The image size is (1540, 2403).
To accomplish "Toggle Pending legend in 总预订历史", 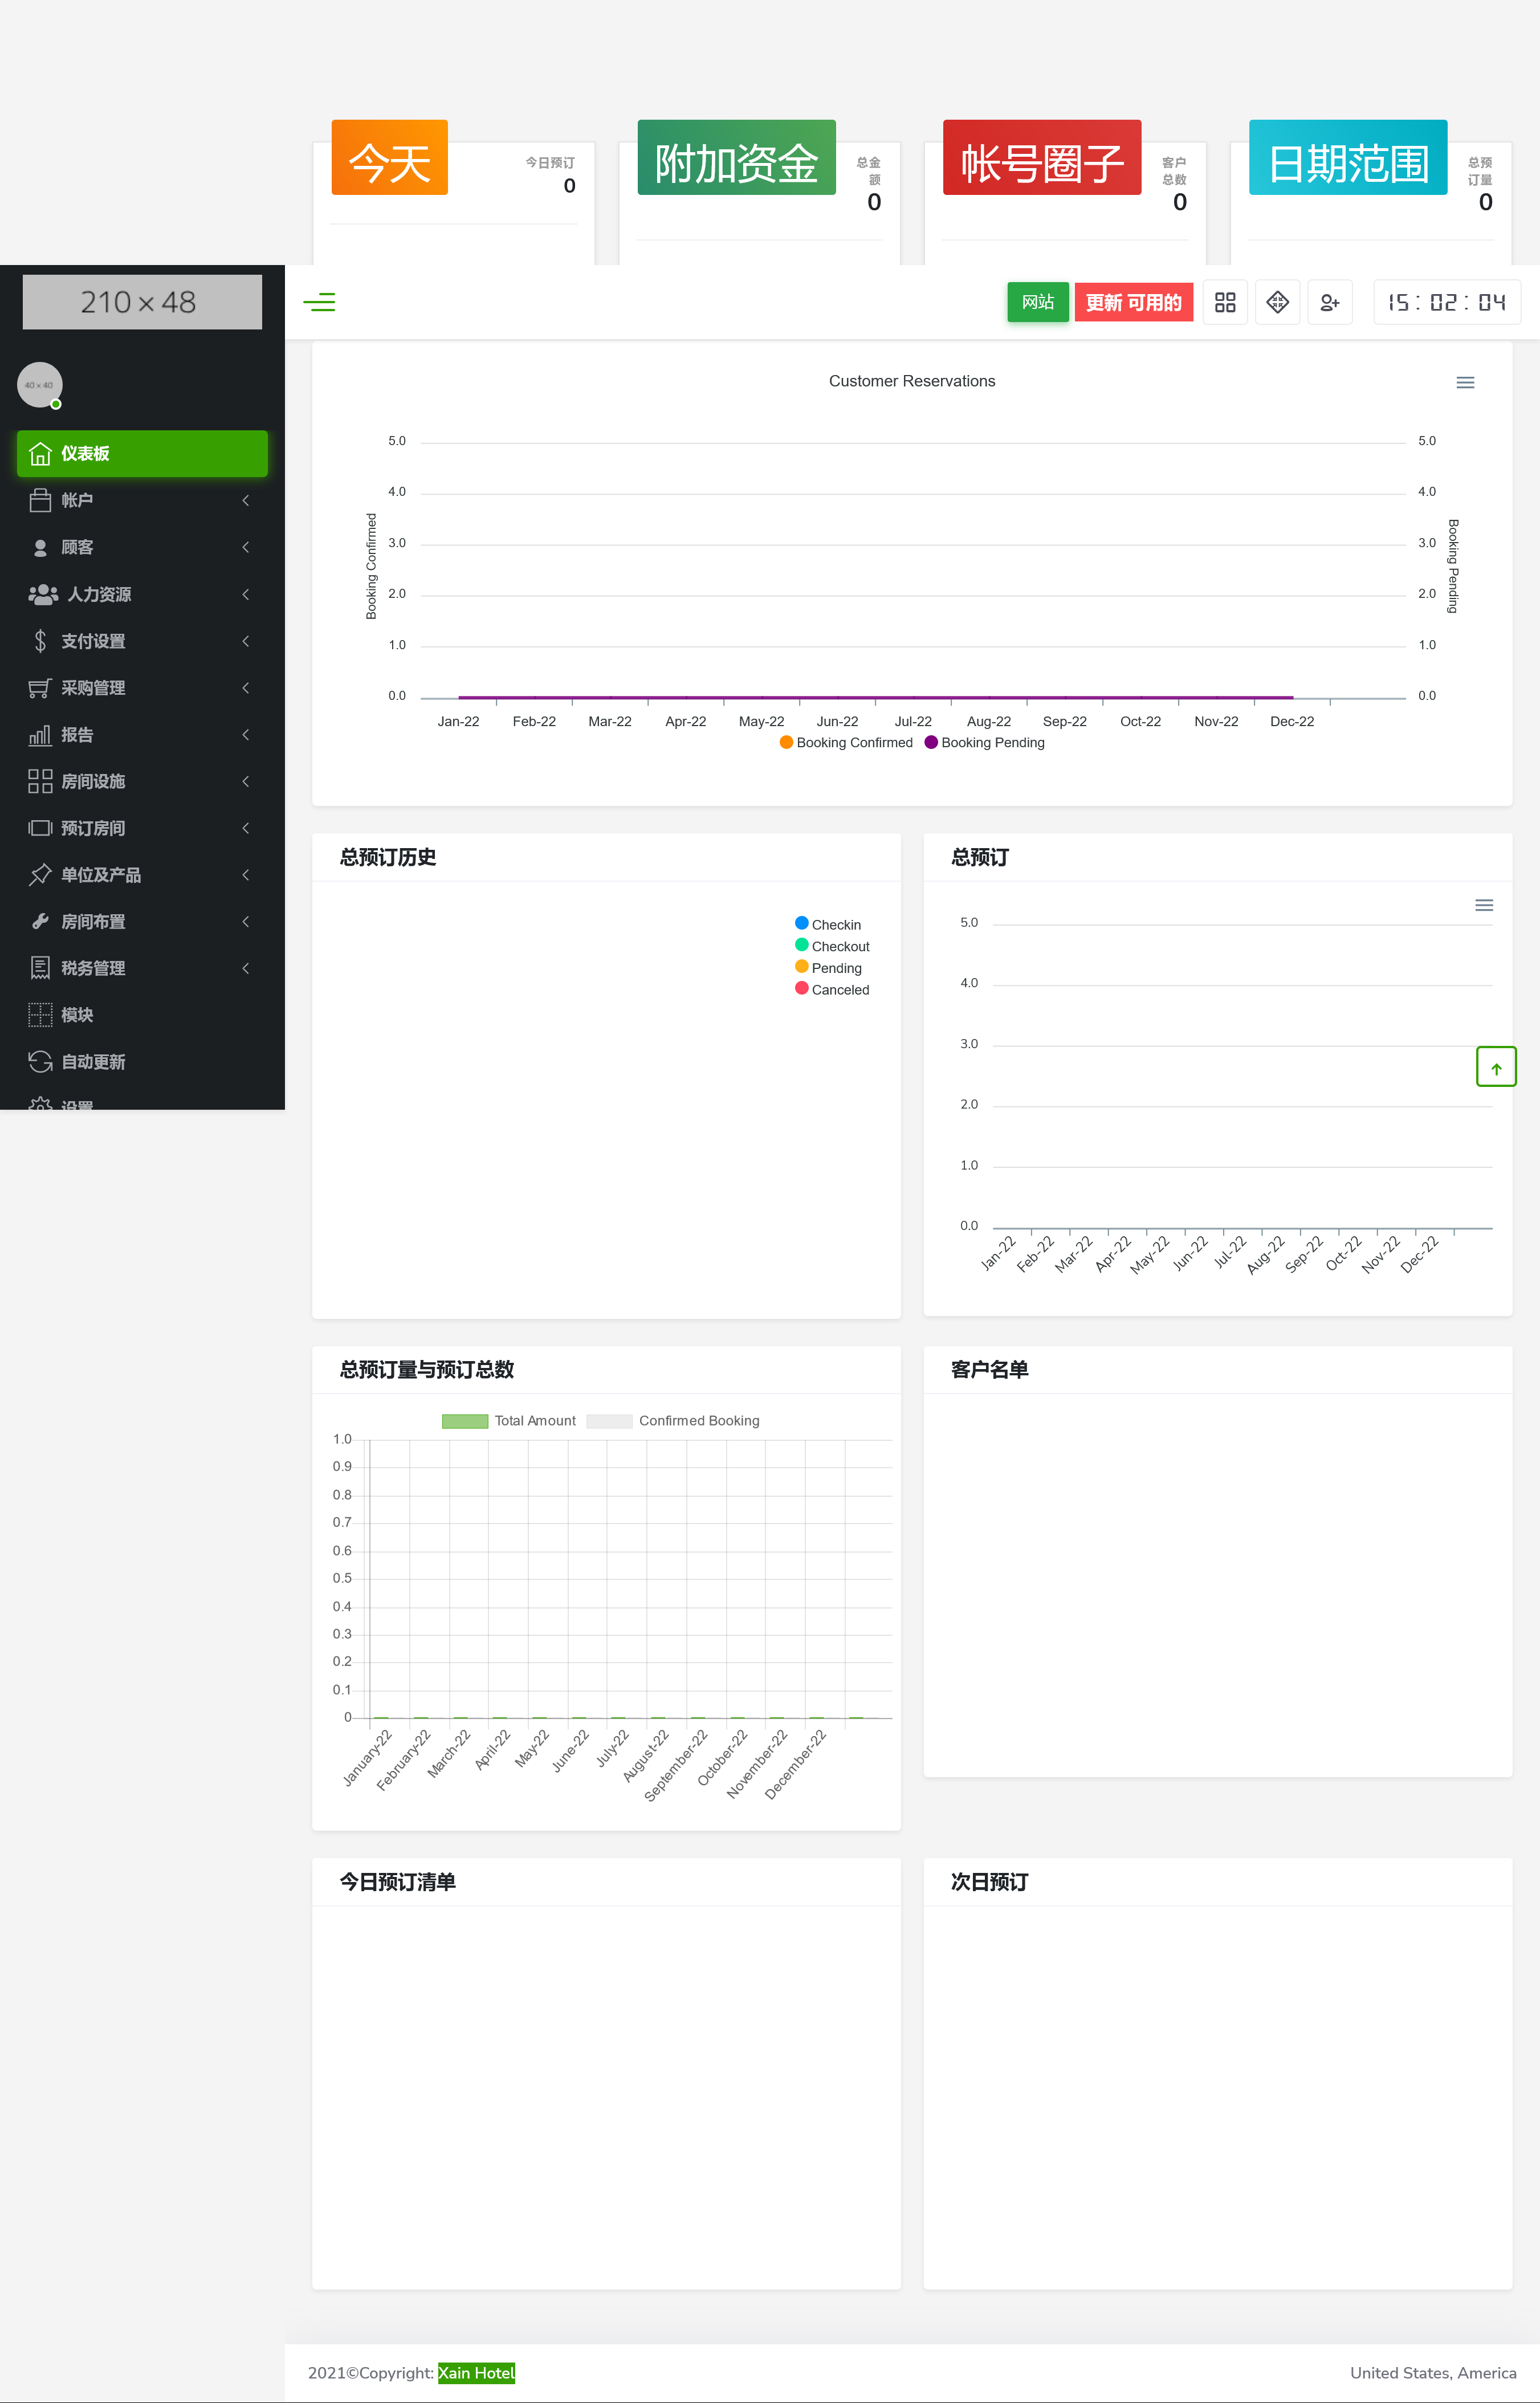I will [x=828, y=968].
